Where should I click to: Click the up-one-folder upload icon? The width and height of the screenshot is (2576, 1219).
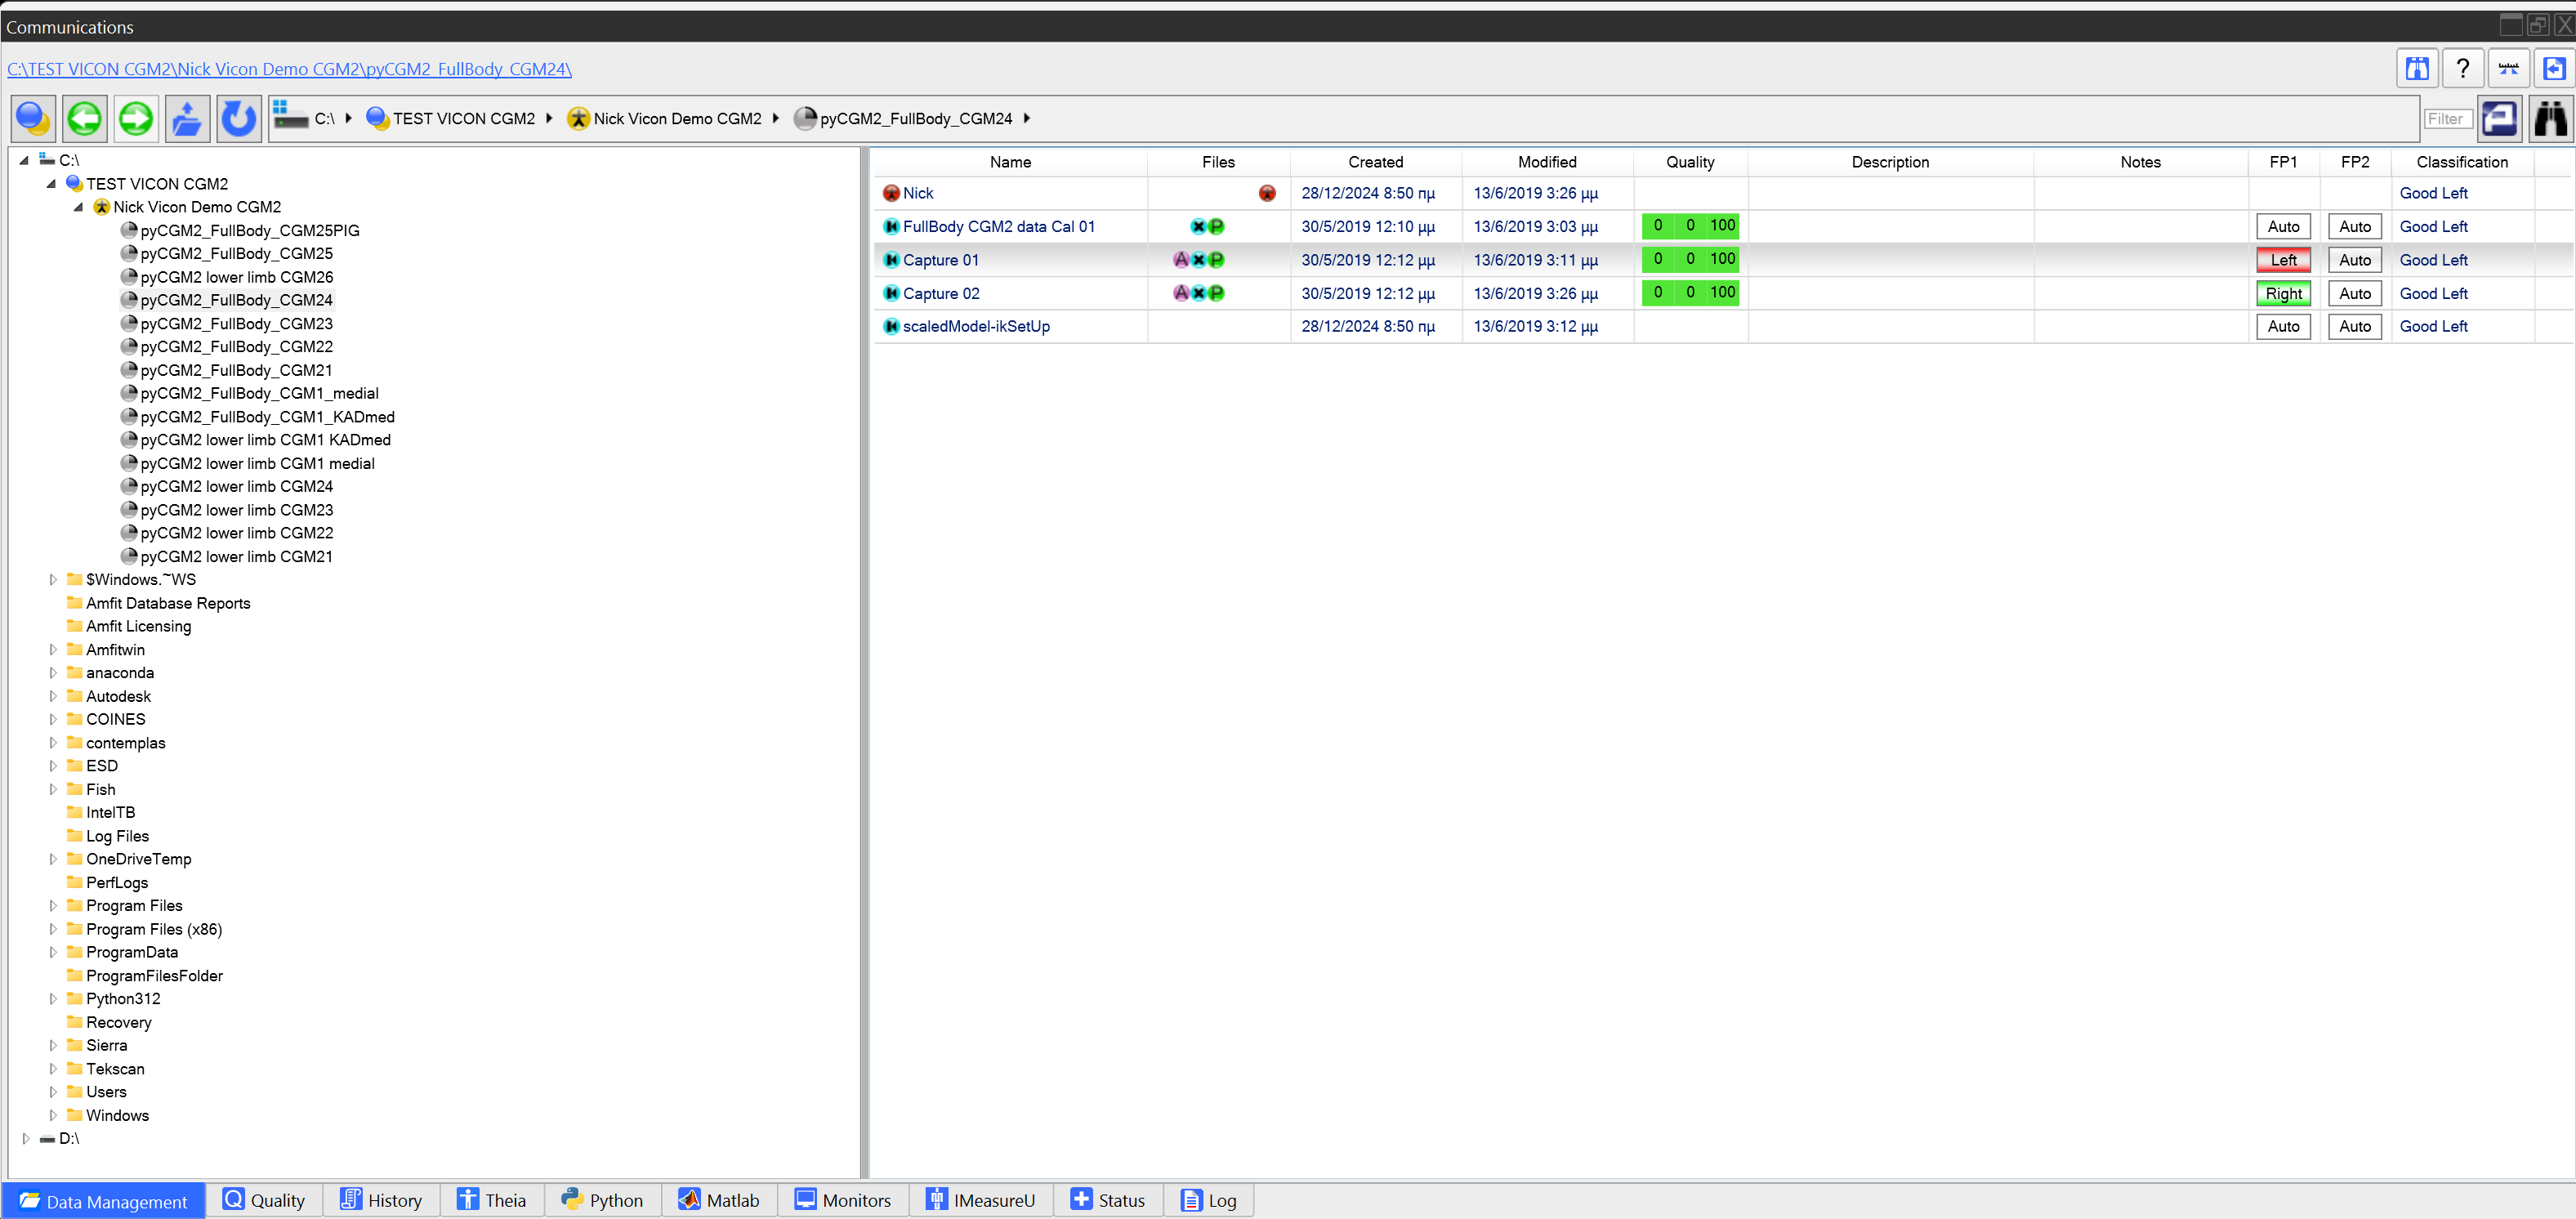point(187,119)
